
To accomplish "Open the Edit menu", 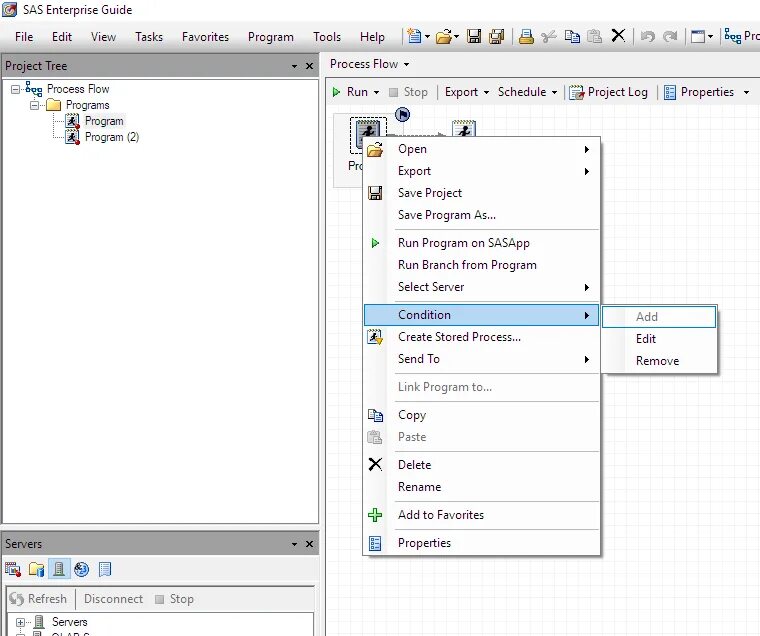I will coord(62,37).
